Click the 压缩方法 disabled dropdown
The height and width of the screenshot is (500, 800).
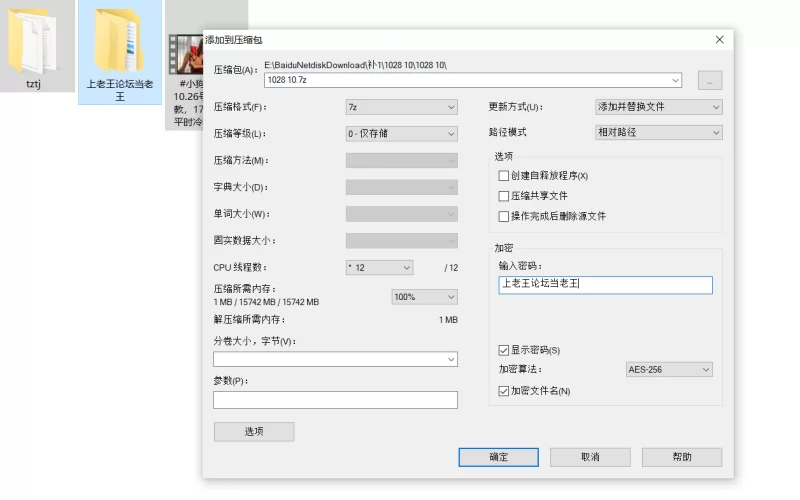(402, 161)
